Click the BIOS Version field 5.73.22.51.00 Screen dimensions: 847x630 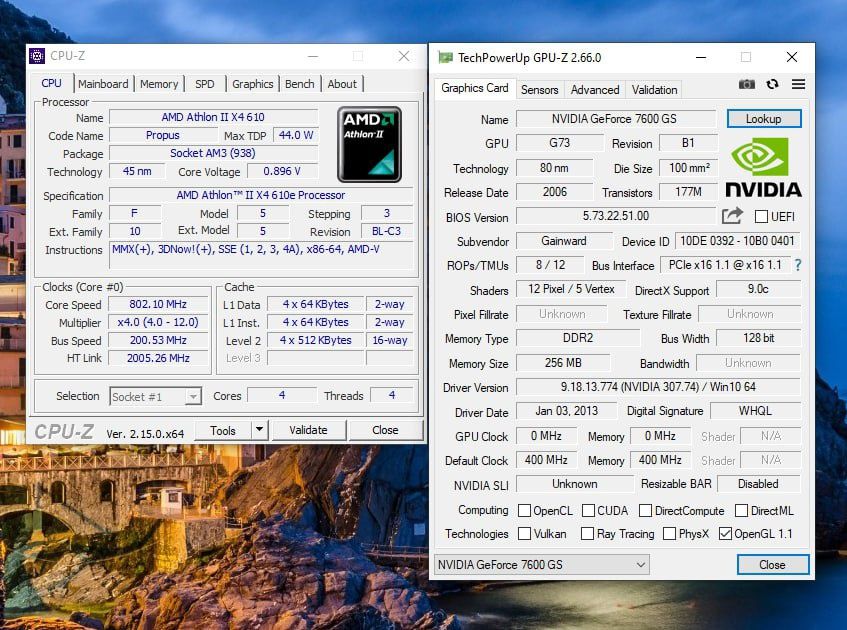pos(616,216)
